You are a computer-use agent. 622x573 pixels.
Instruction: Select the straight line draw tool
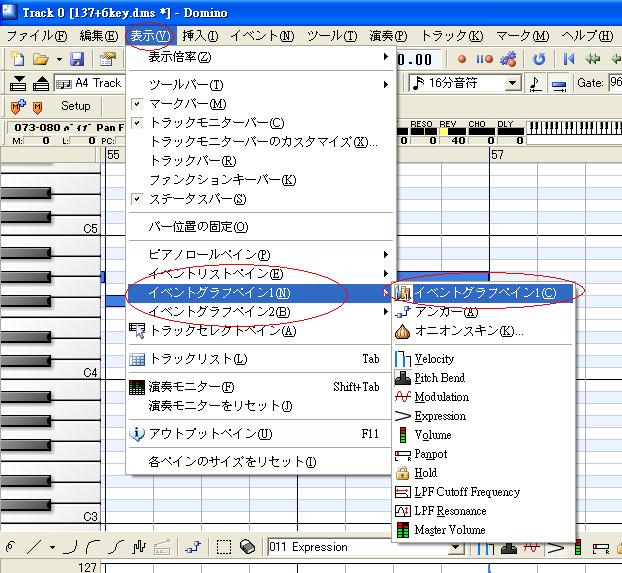tap(35, 548)
